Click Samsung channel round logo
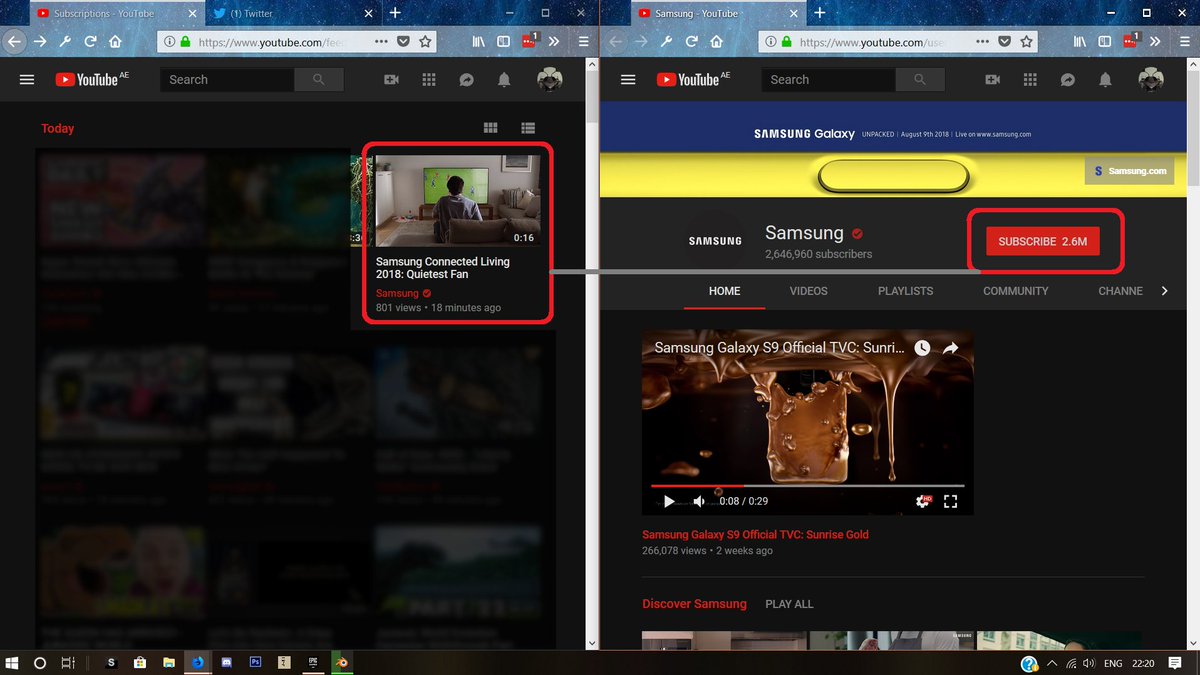Viewport: 1200px width, 675px height. (715, 241)
